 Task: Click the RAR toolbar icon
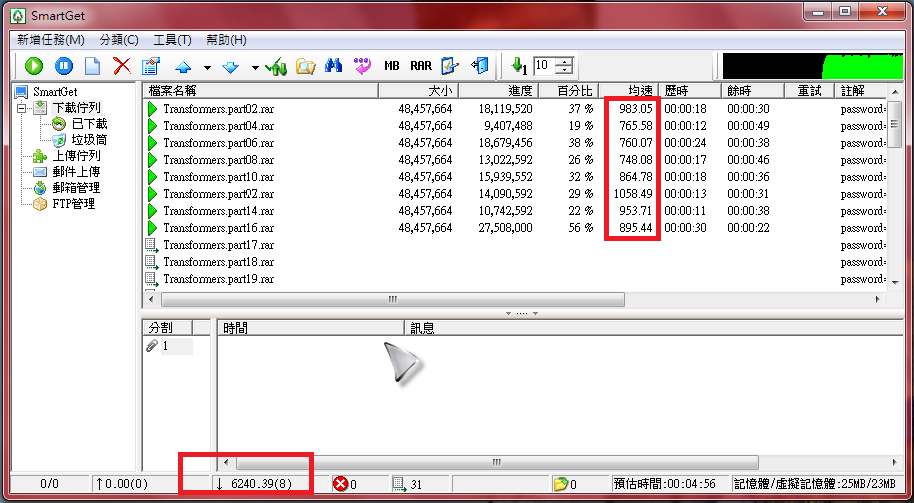(x=421, y=66)
